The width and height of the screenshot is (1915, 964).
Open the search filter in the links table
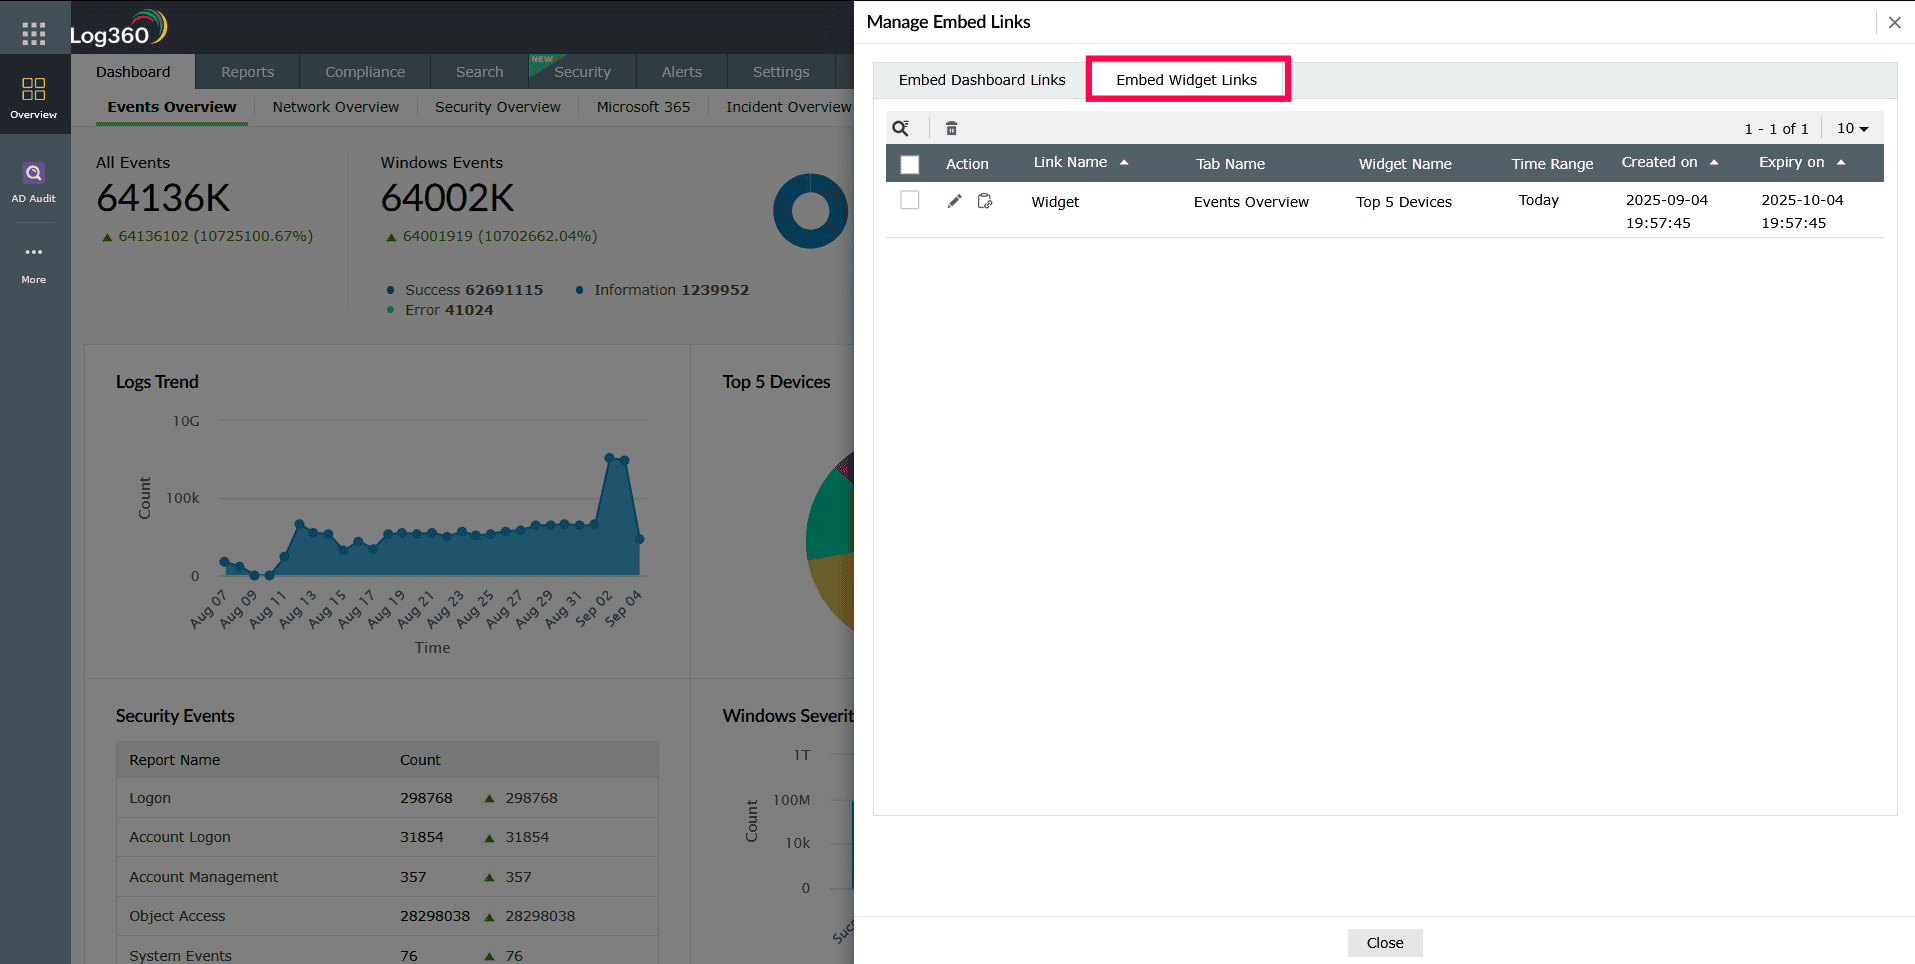tap(901, 128)
